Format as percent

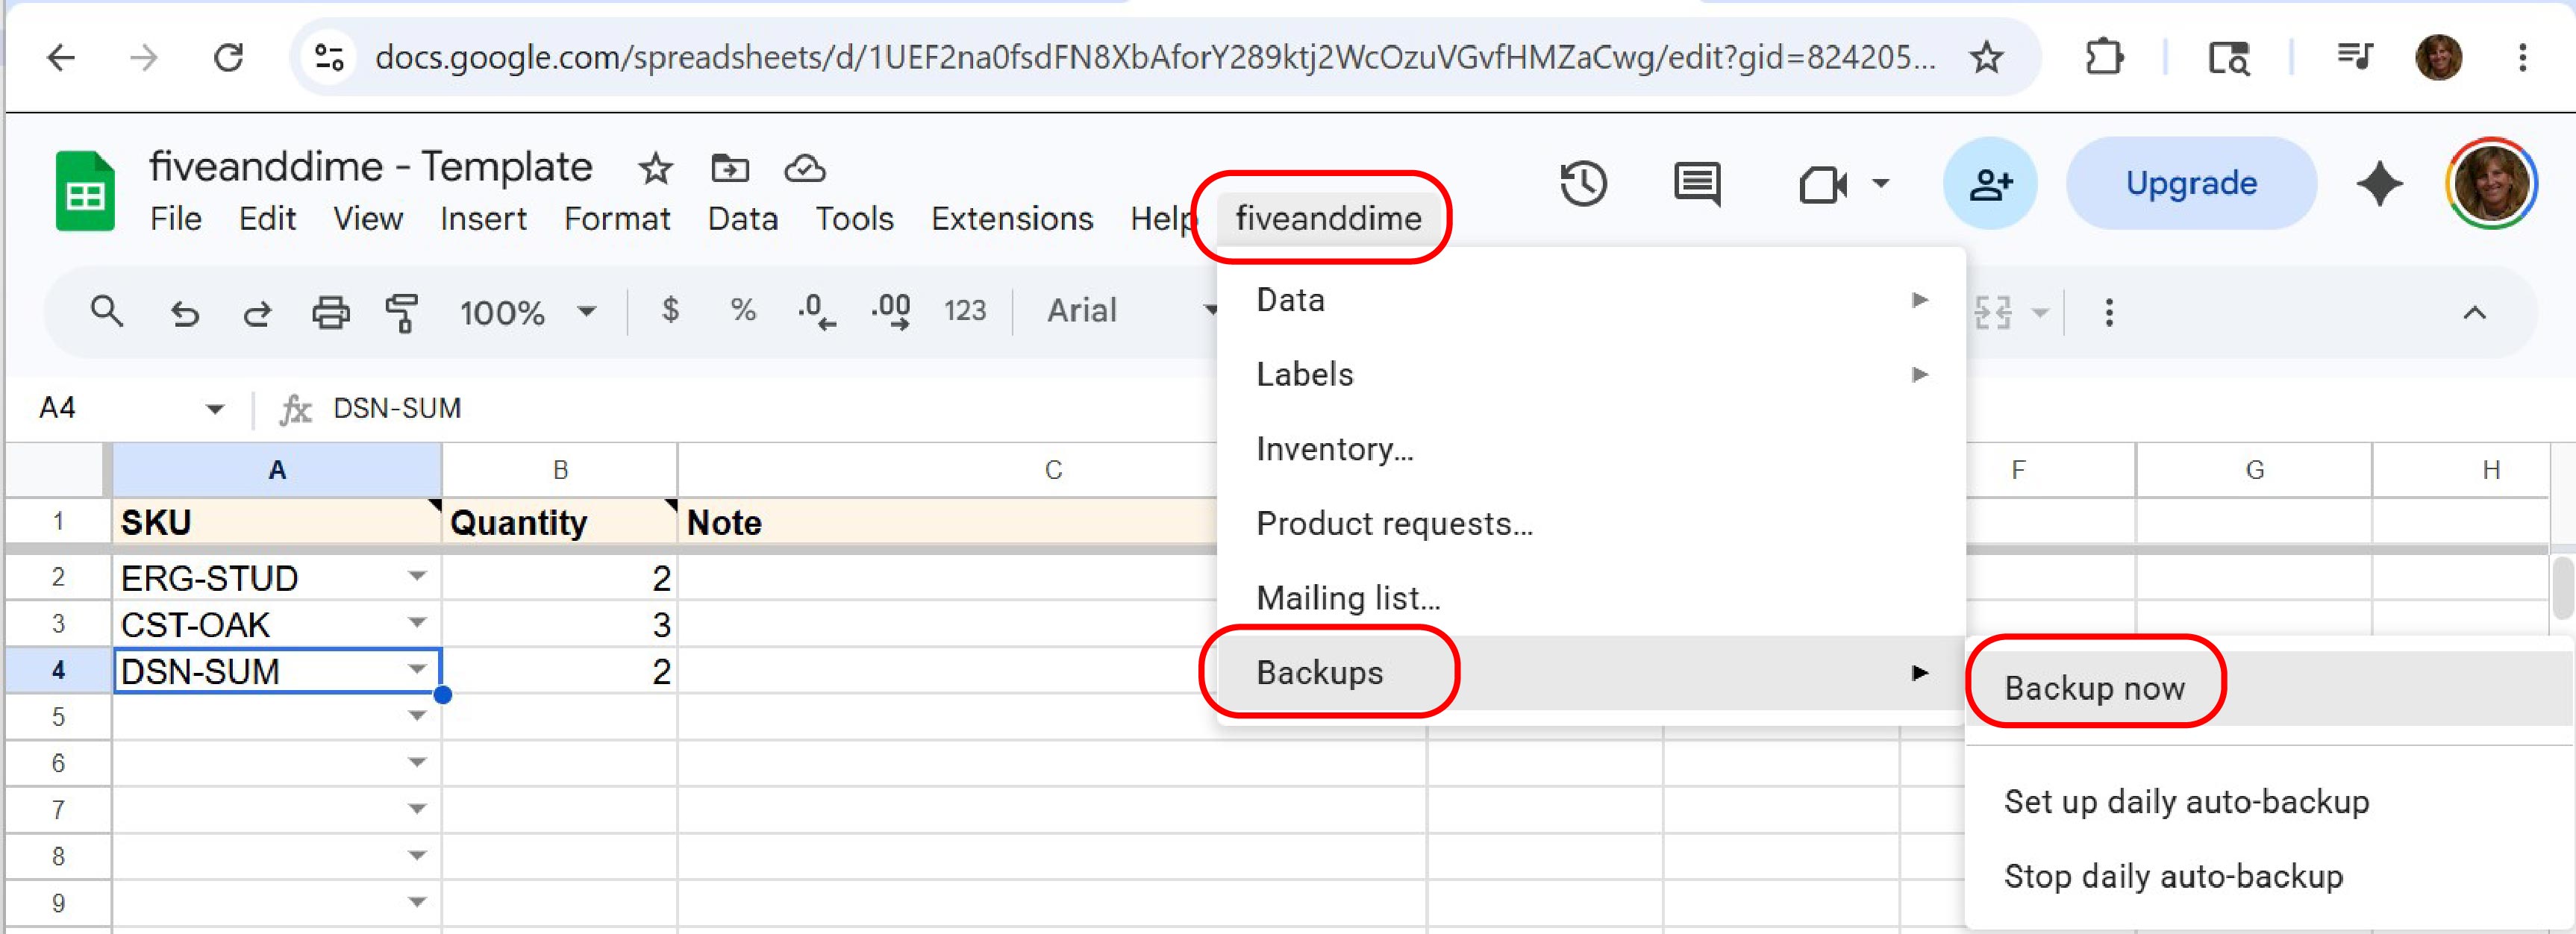click(743, 311)
